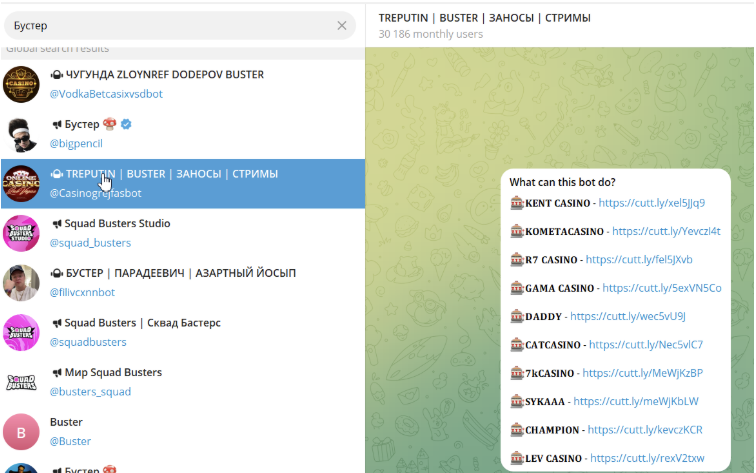Open the CATCASINO cutt.ly link
The image size is (756, 473).
646,345
